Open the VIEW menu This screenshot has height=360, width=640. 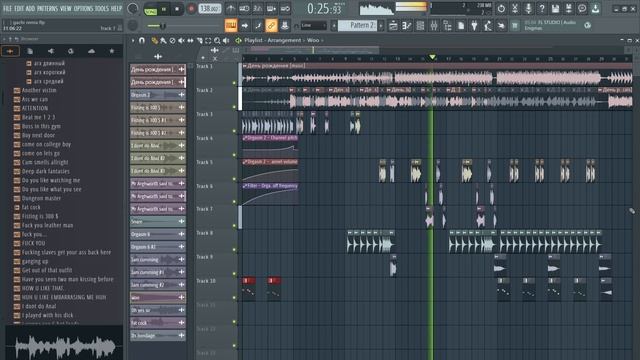(66, 9)
